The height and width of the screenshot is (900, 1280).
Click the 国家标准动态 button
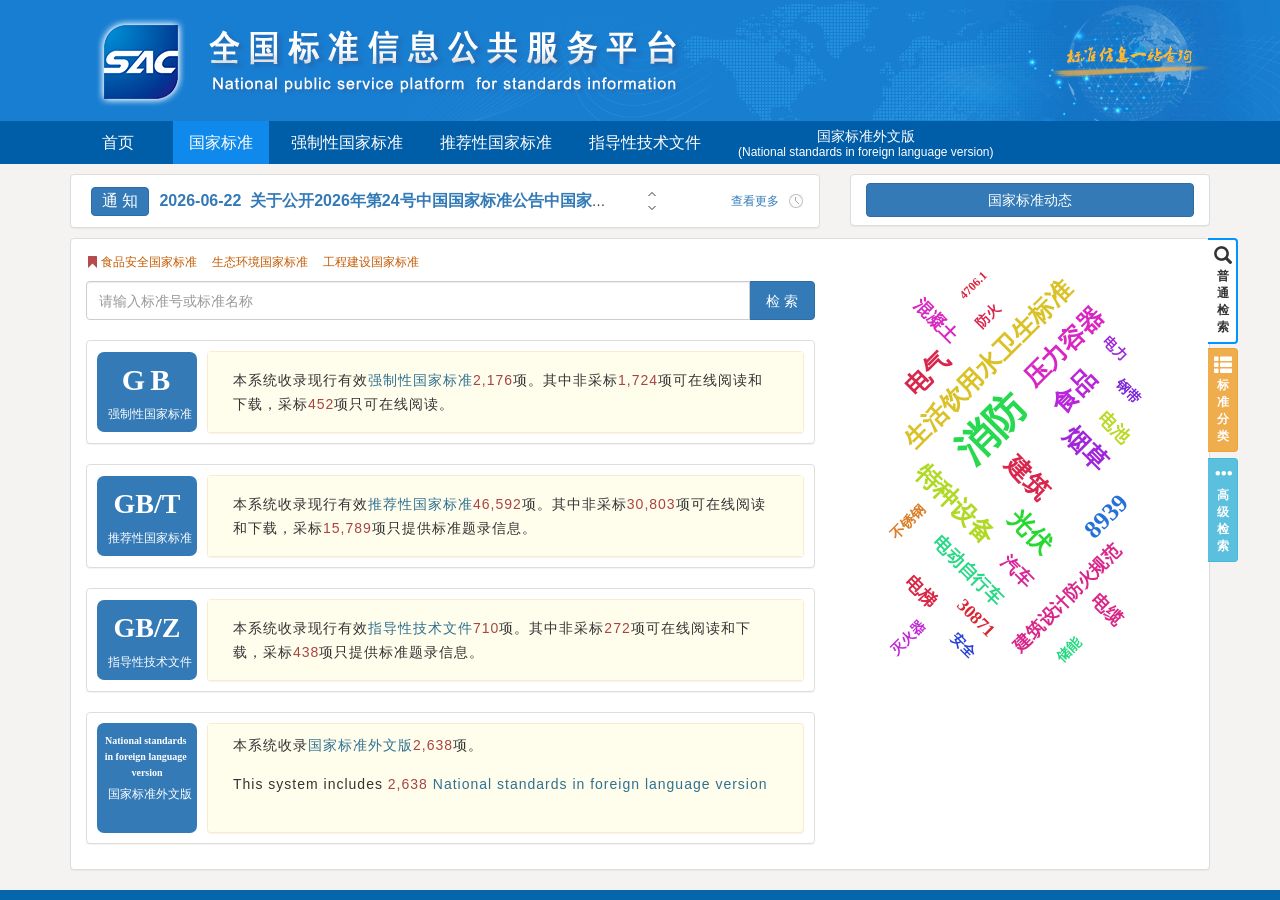(1030, 200)
